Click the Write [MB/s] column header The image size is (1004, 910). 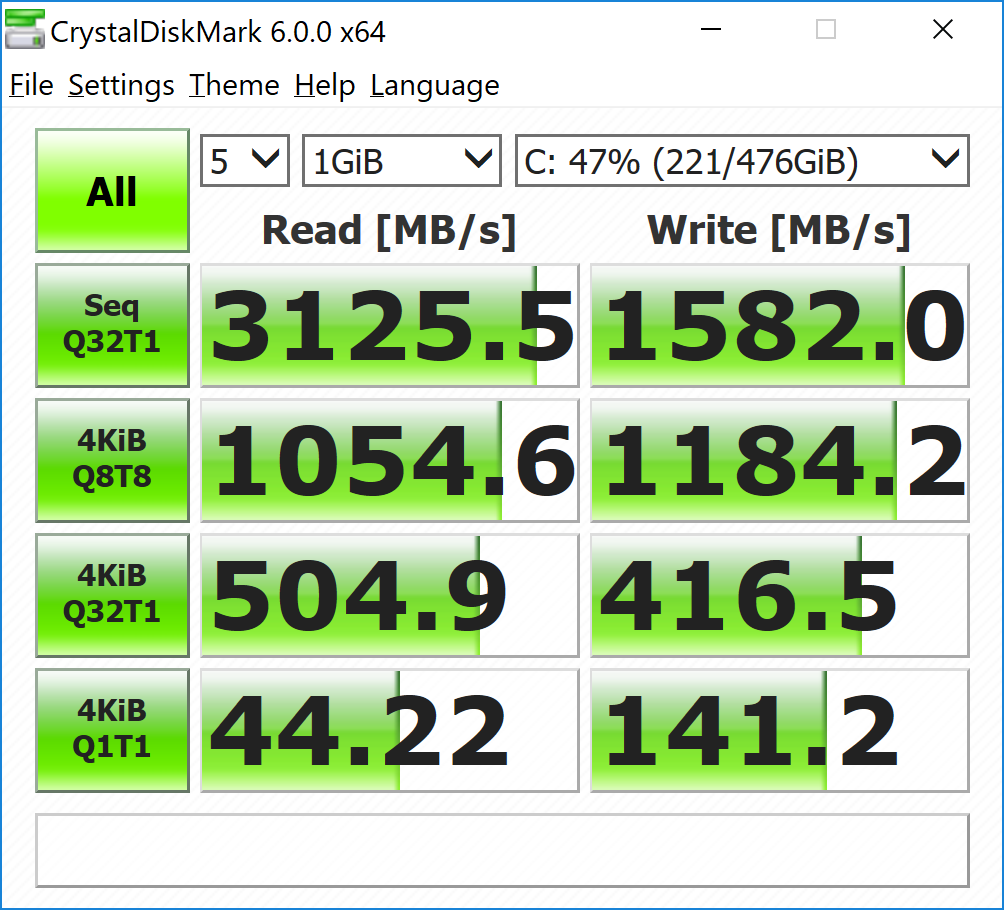[x=779, y=231]
